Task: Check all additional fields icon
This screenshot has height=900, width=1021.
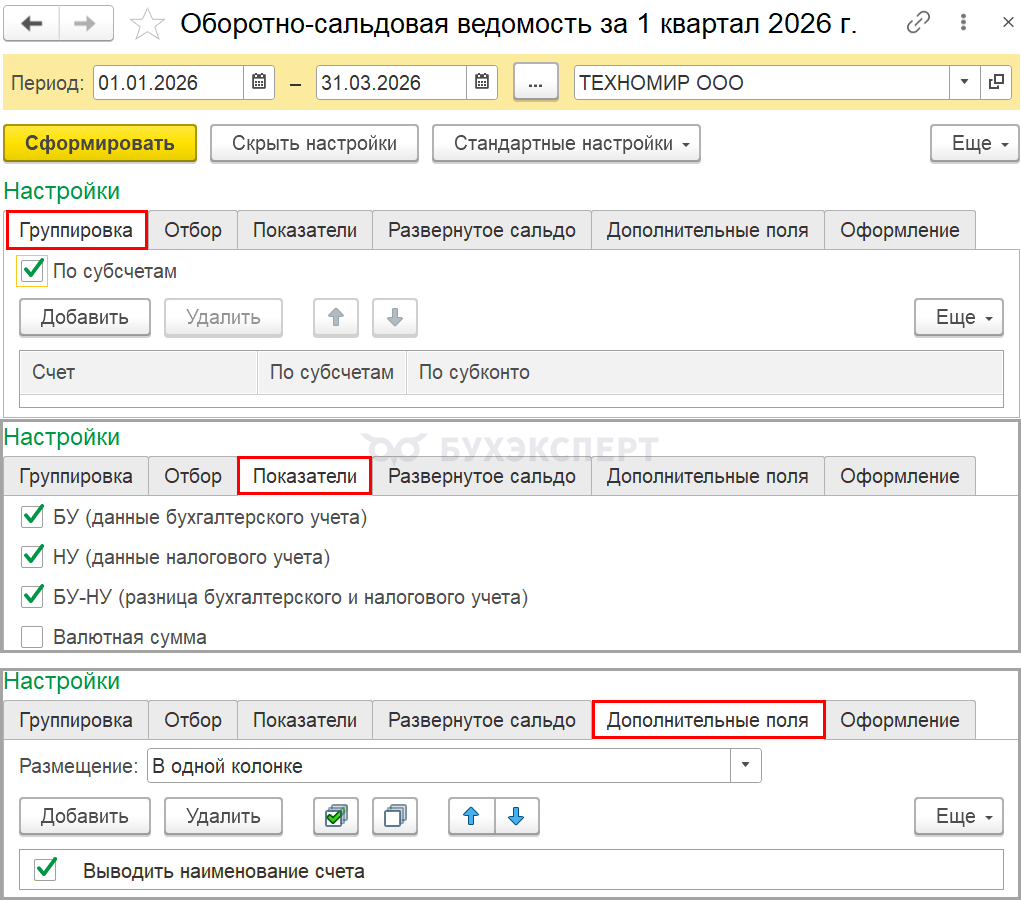Action: point(335,816)
